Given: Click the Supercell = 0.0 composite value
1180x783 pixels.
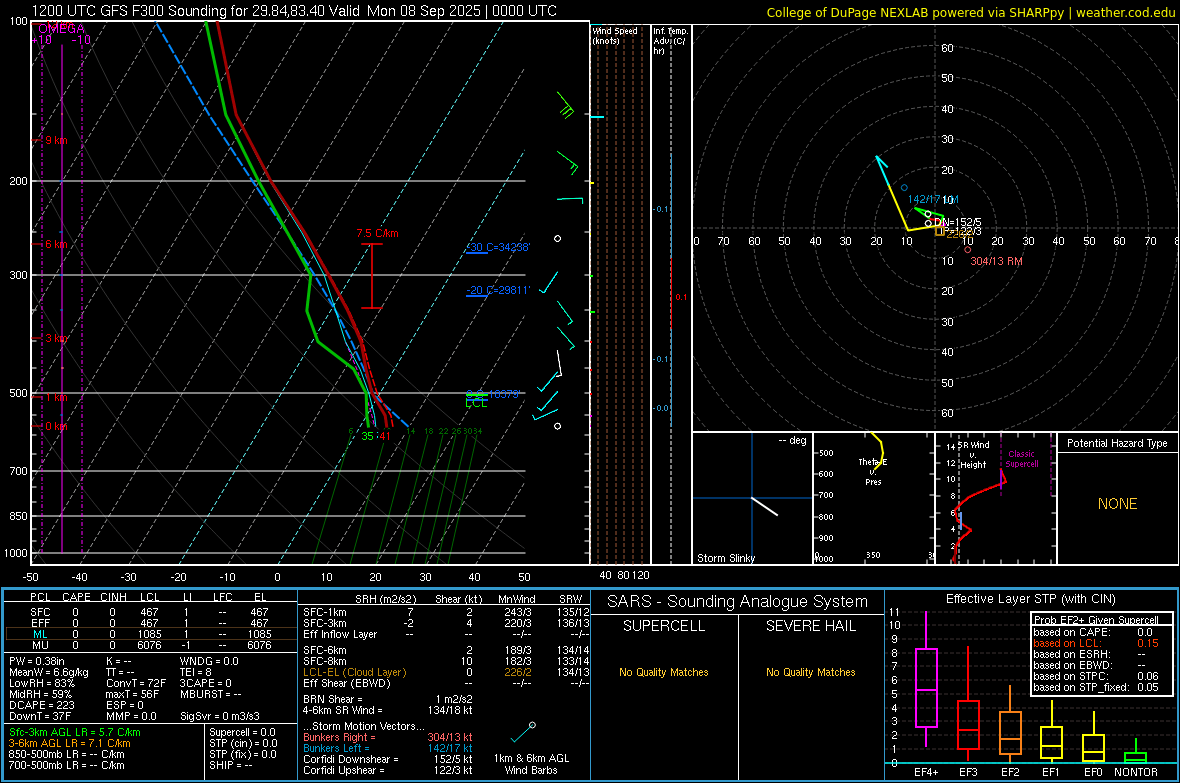Looking at the screenshot, I should [242, 732].
